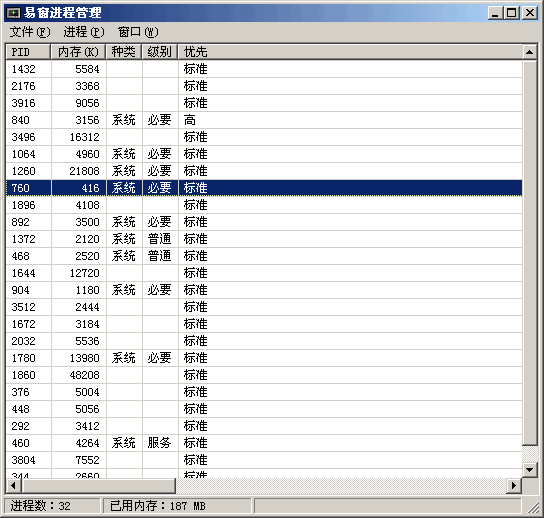This screenshot has height=518, width=544.
Task: Select process row with PID 1896
Action: (264, 205)
